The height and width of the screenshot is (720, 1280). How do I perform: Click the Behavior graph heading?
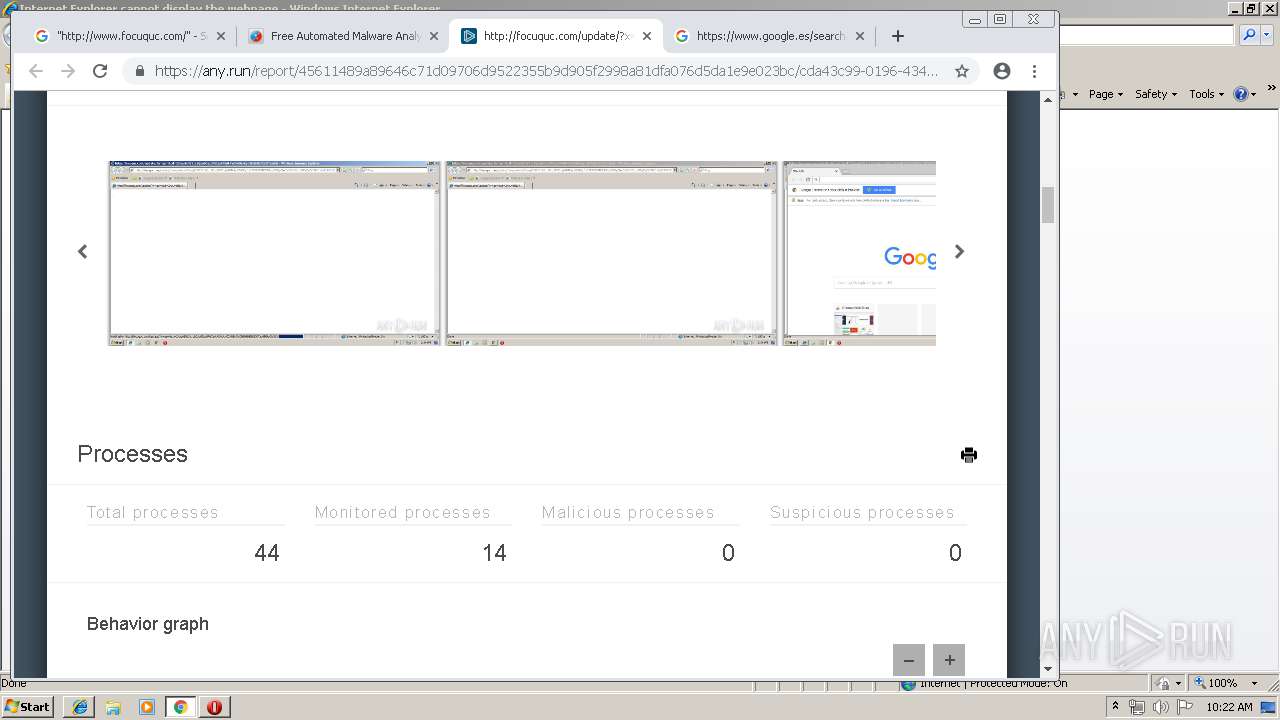(148, 624)
